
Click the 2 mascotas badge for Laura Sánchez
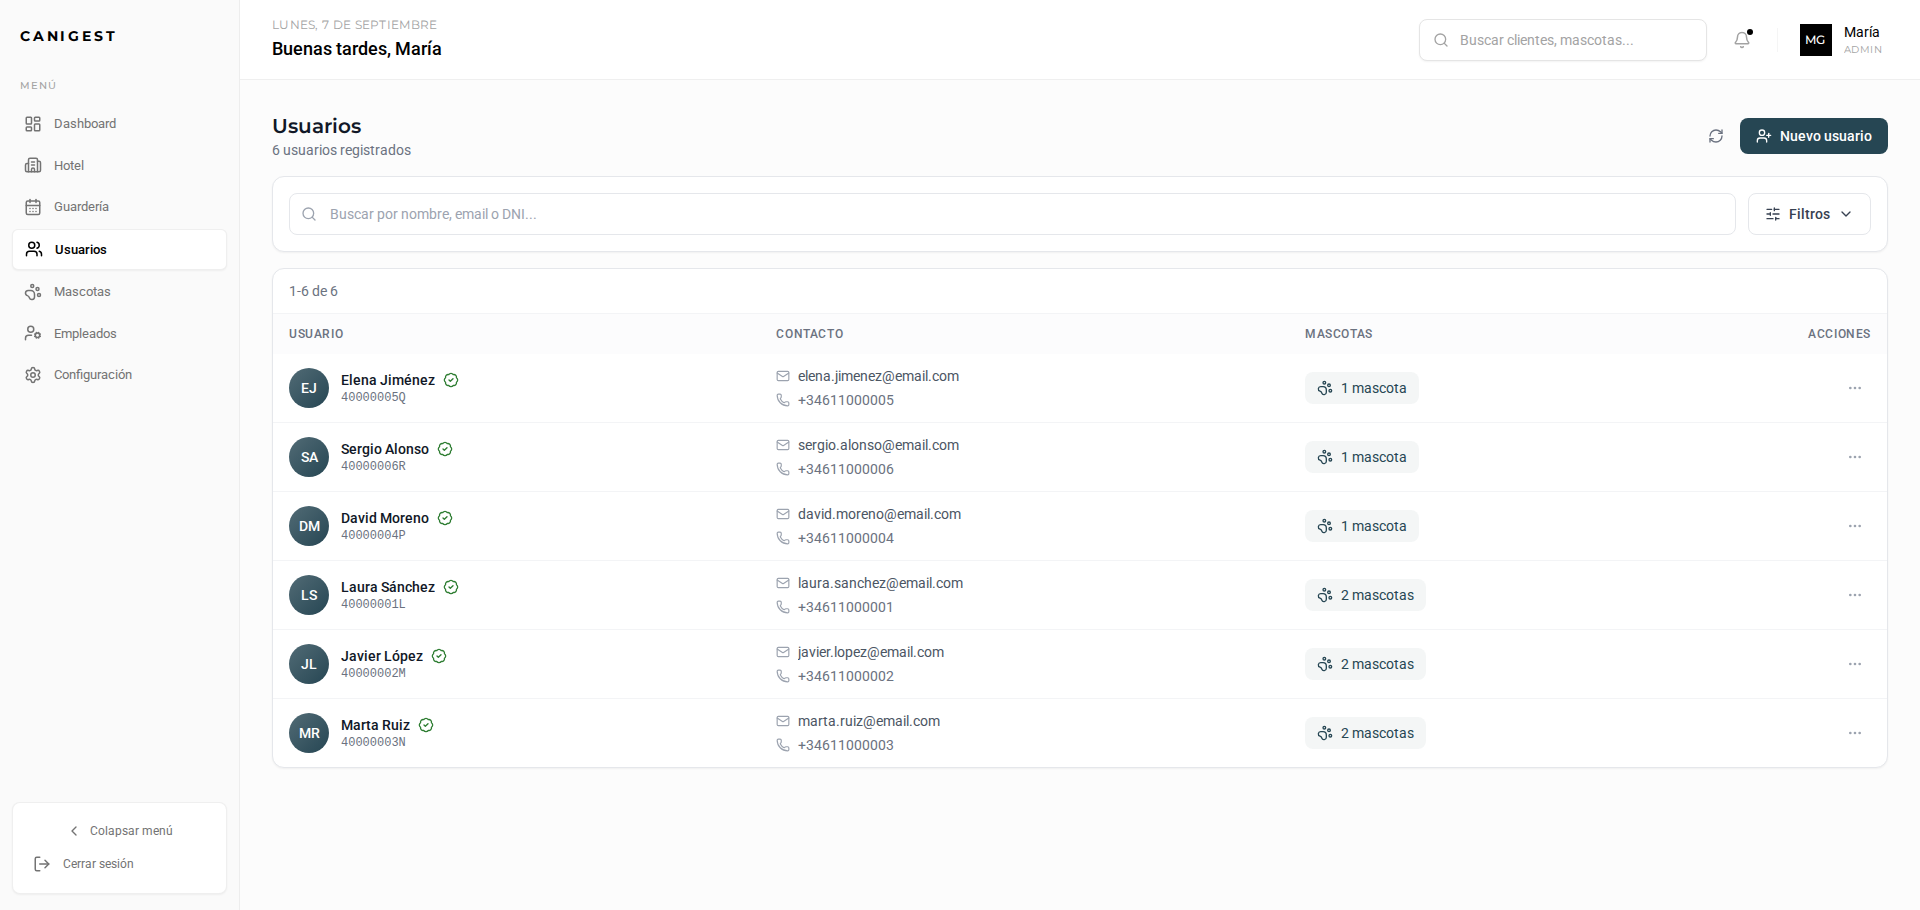(x=1365, y=595)
